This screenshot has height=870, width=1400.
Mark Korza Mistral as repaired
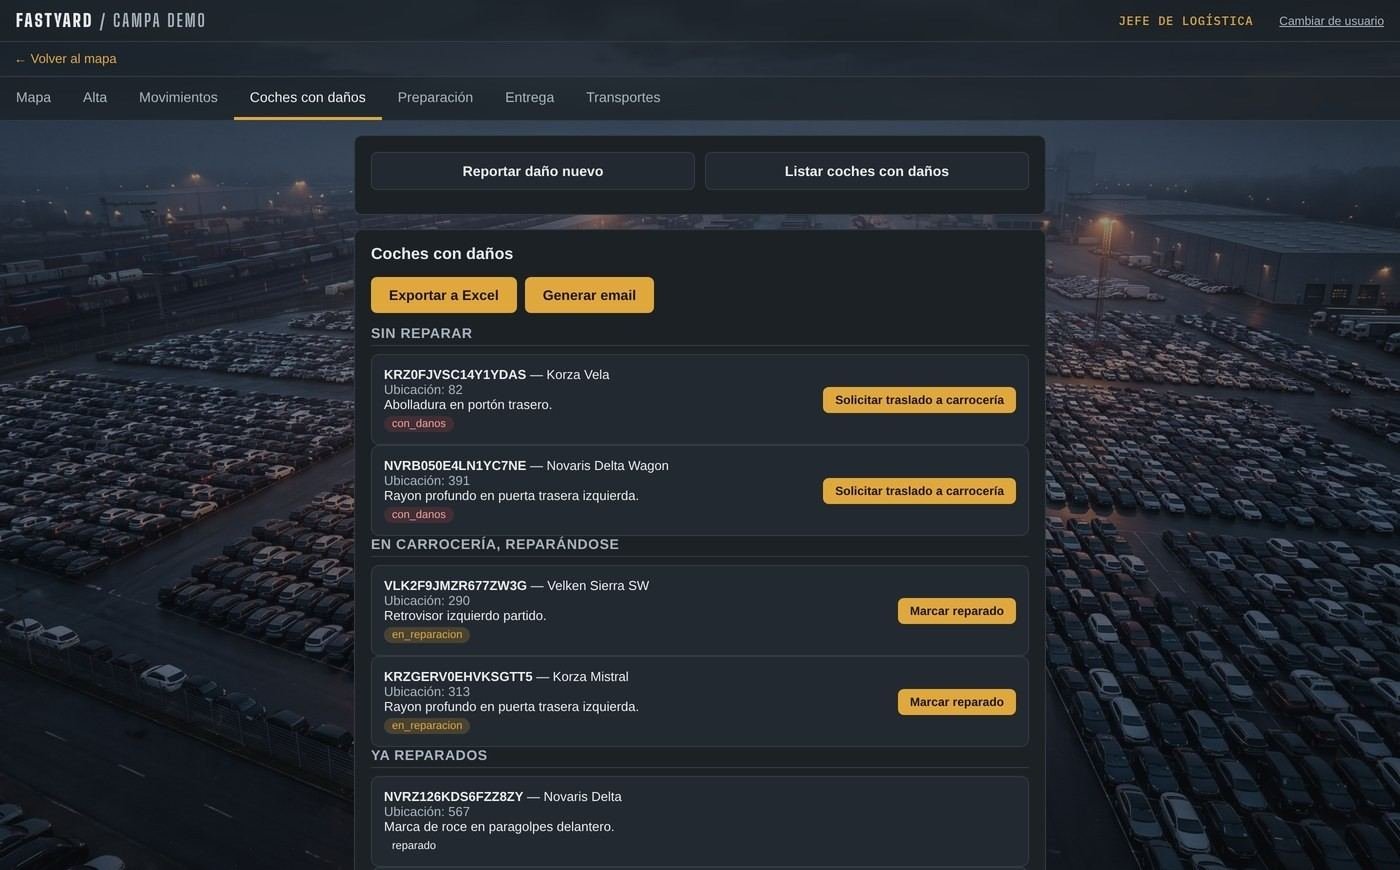[x=957, y=702]
